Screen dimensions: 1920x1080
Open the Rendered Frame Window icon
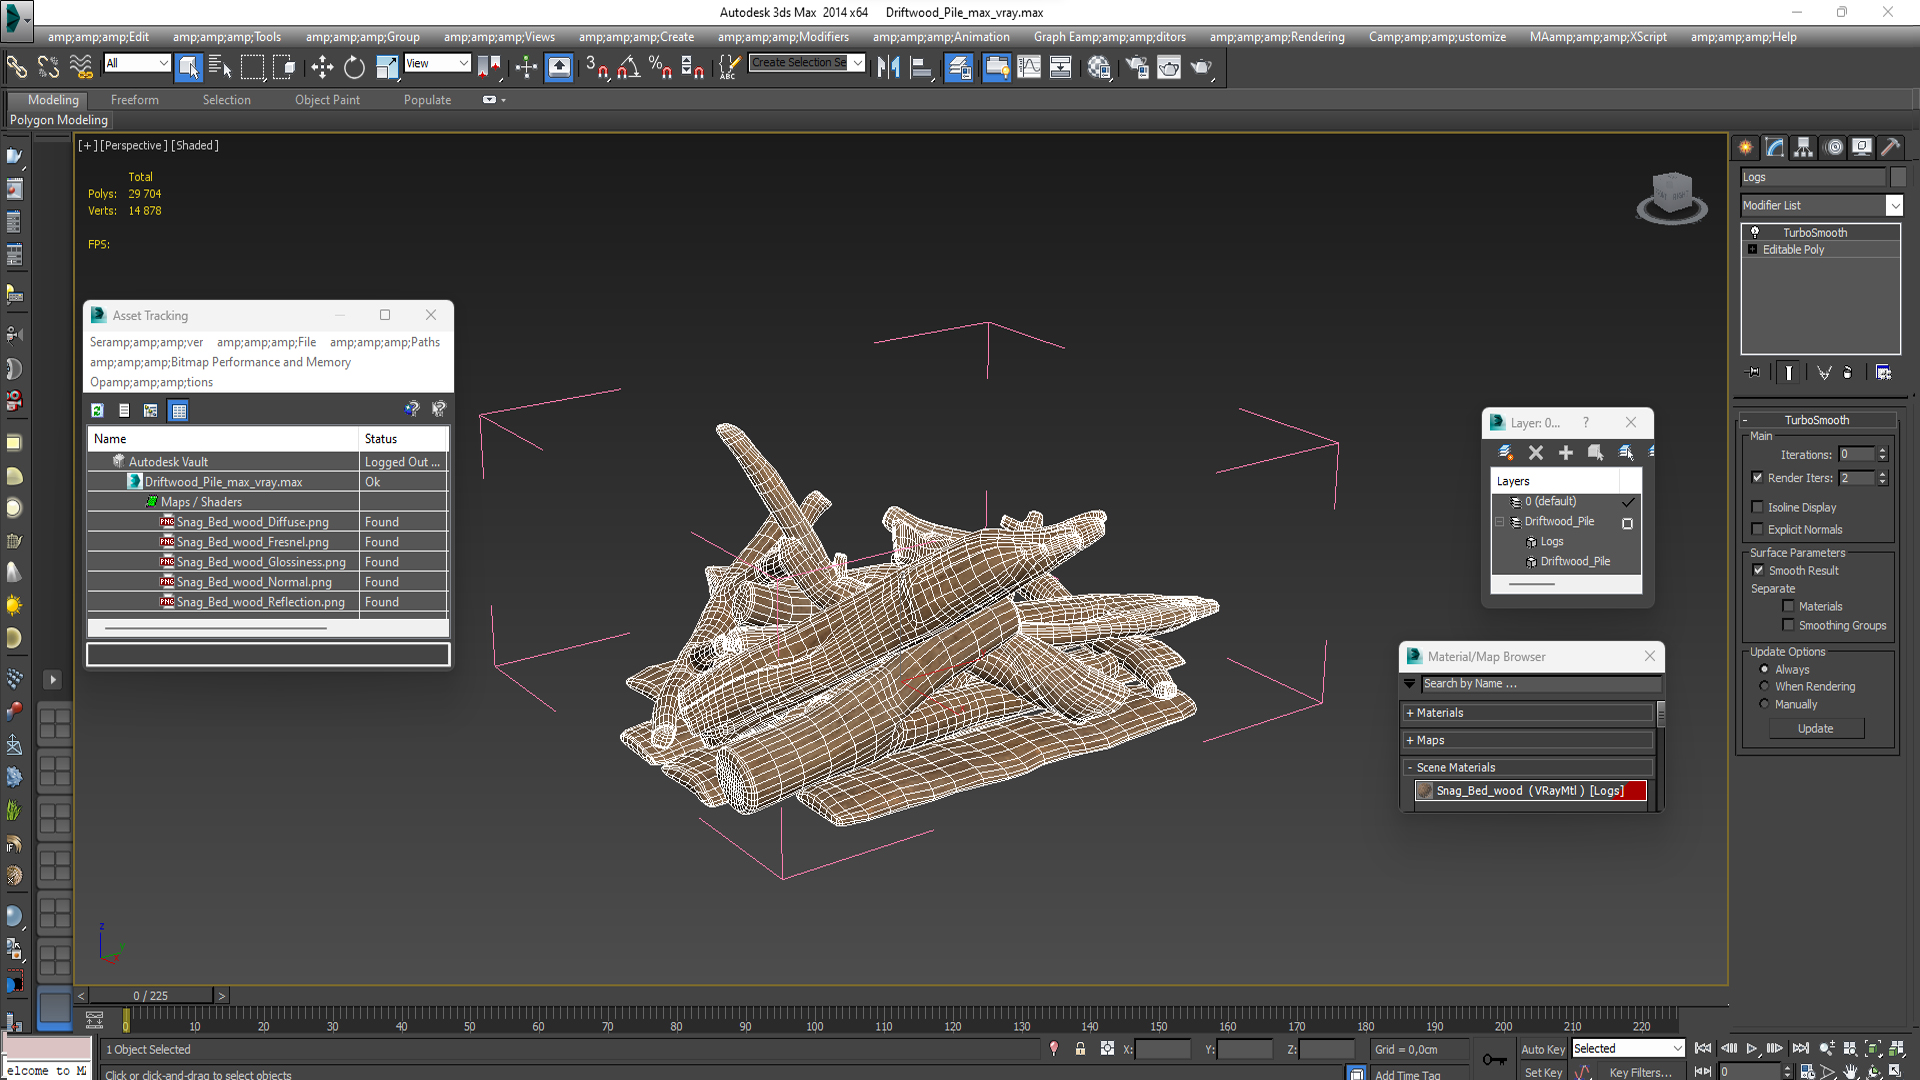click(1169, 67)
